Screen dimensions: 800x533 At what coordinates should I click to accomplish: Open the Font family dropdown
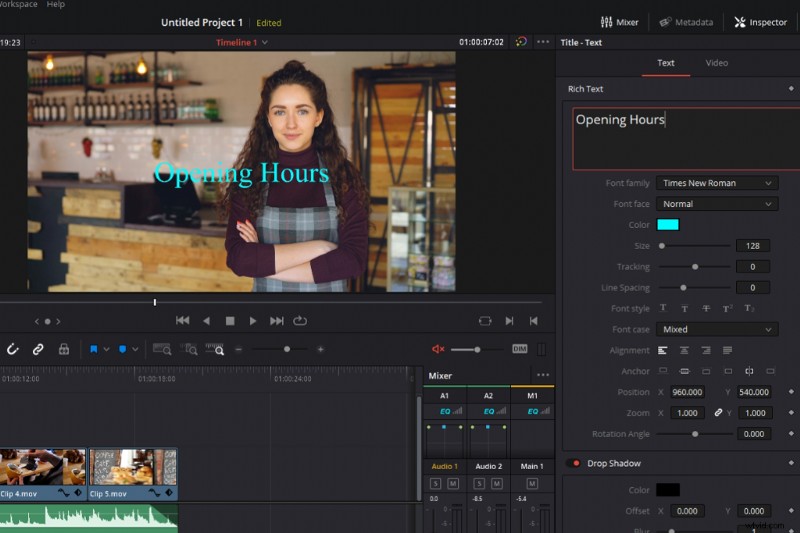tap(717, 183)
